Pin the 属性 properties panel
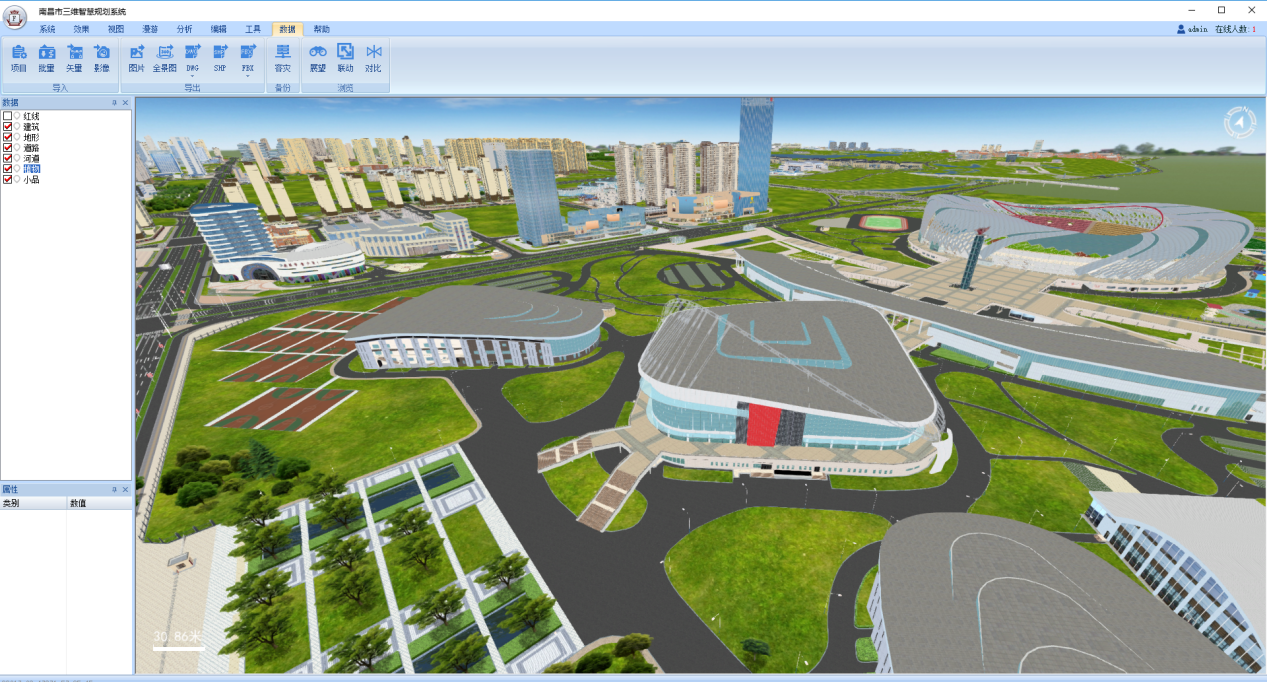 click(x=114, y=490)
